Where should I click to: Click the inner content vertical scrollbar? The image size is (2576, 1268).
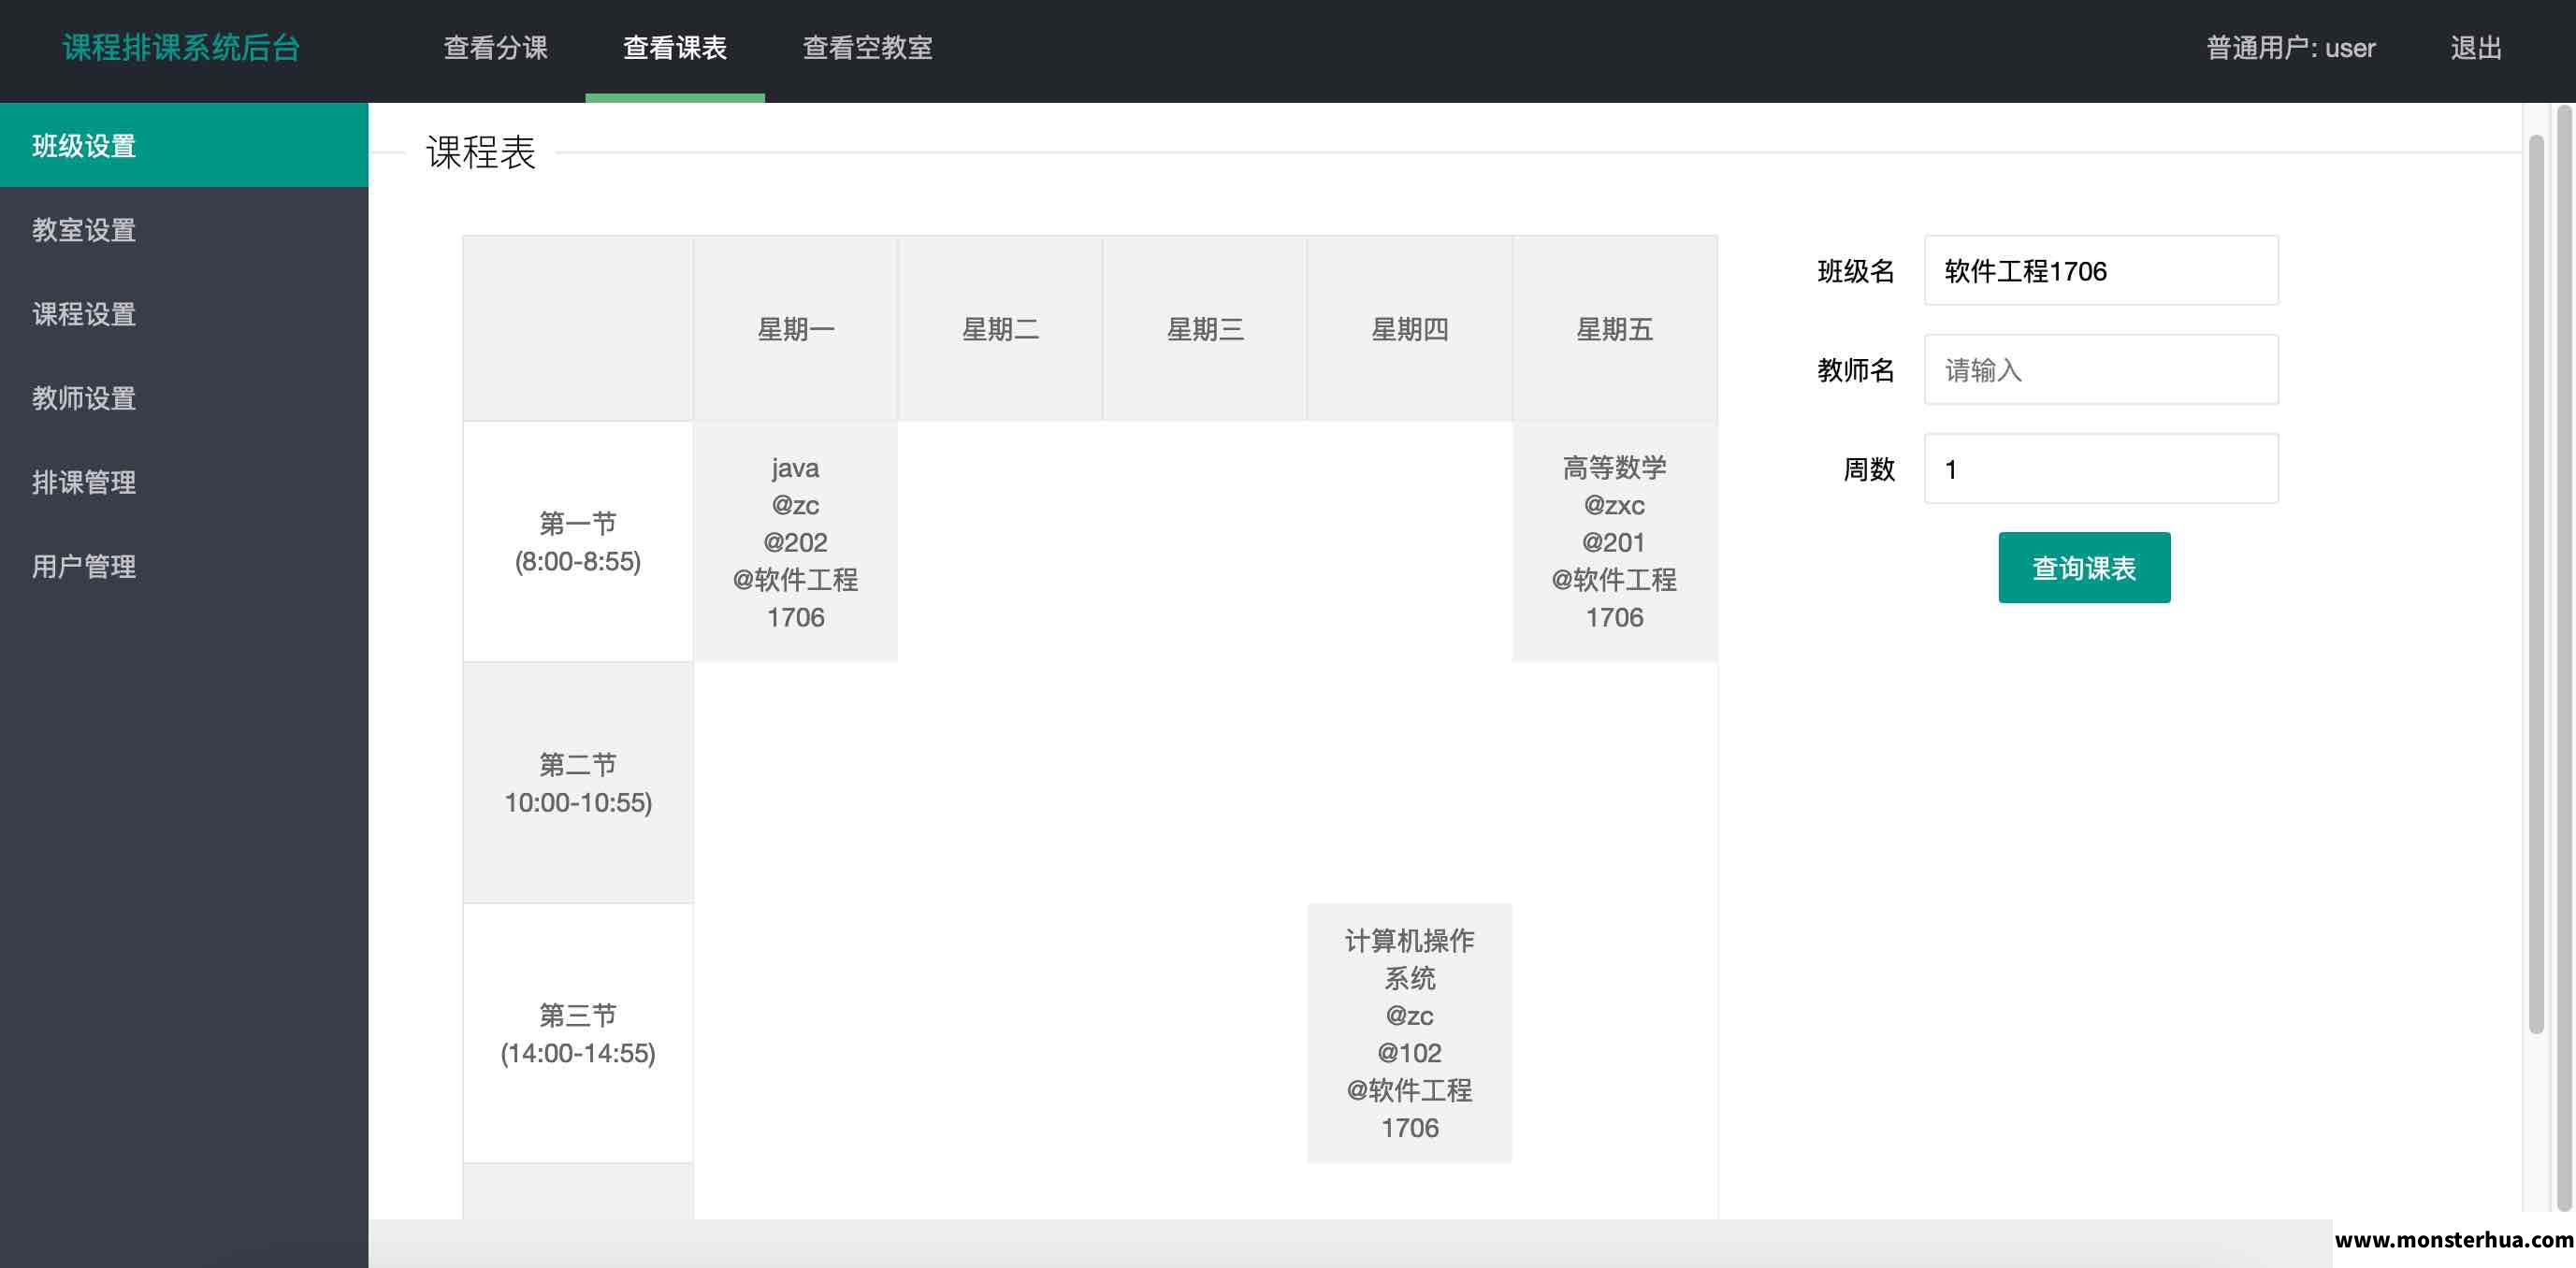pyautogui.click(x=2536, y=584)
